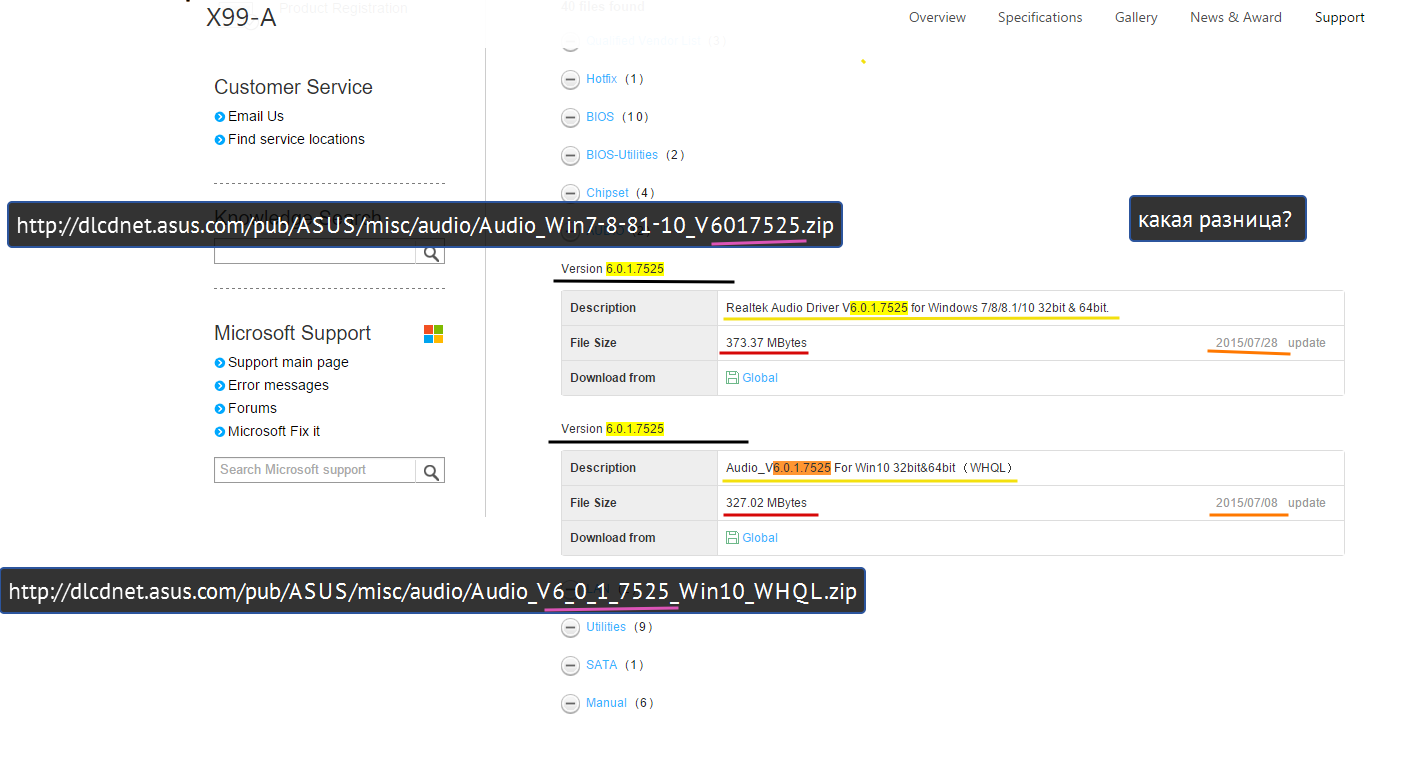This screenshot has height=766, width=1412.
Task: Click the Customer Service heading
Action: pyautogui.click(x=293, y=87)
